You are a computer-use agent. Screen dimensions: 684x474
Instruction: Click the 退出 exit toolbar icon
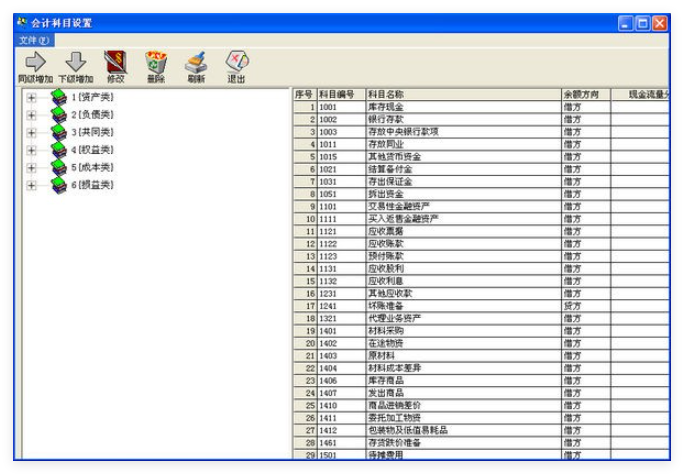click(x=236, y=61)
